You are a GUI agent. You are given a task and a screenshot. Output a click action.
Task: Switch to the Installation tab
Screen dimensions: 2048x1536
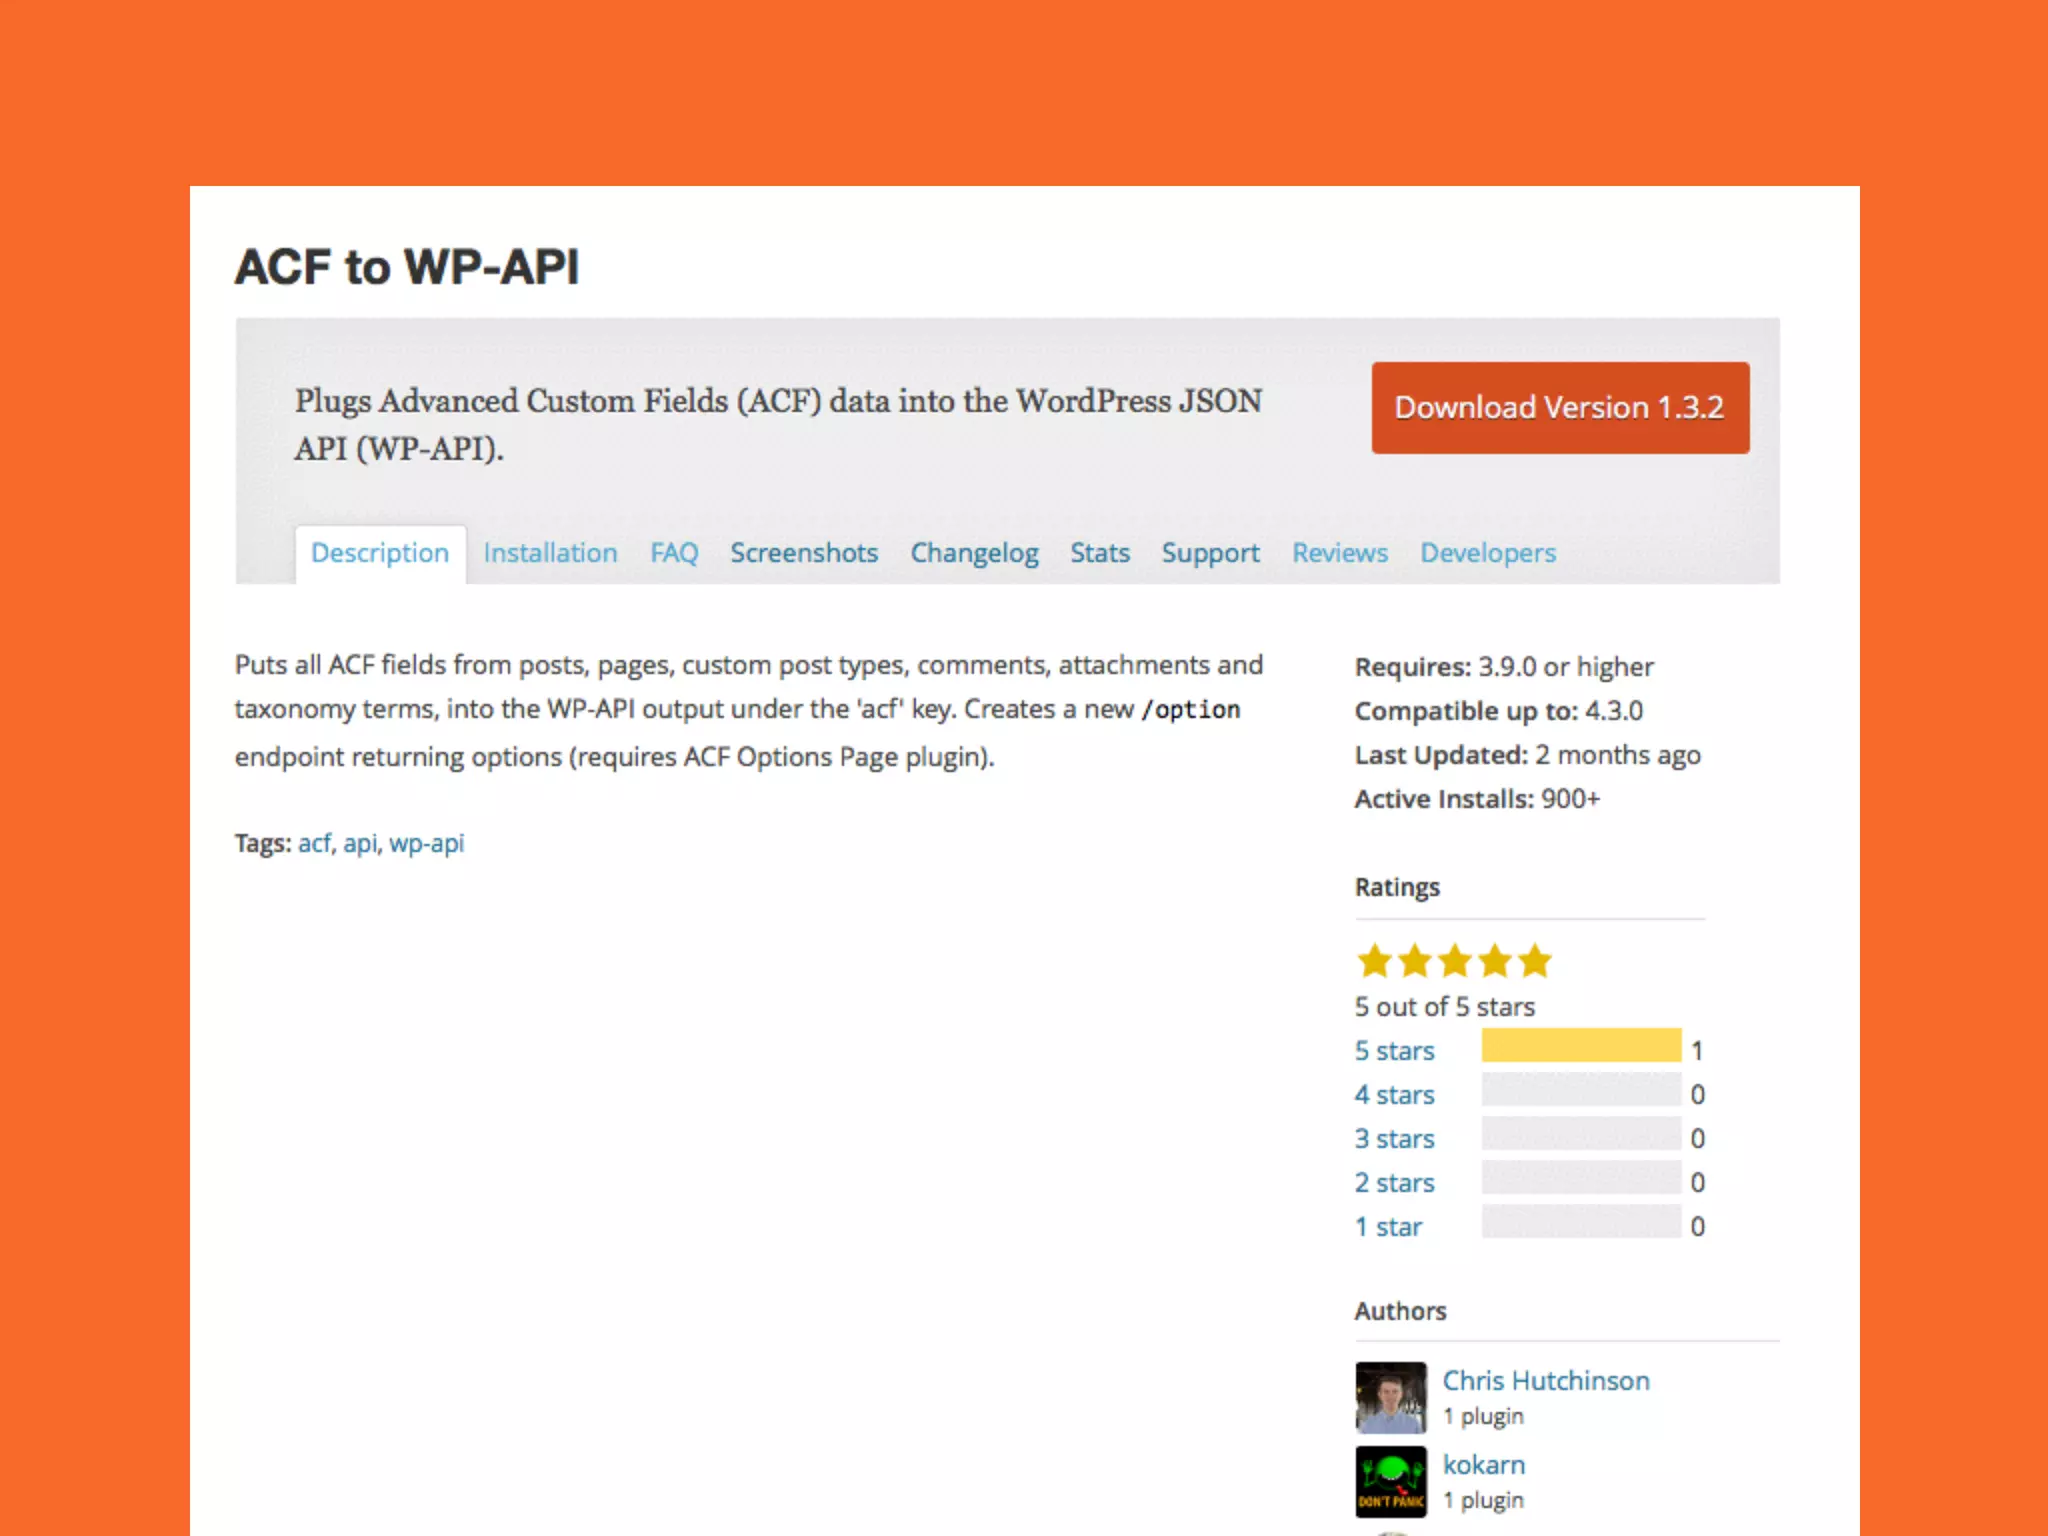pos(550,553)
